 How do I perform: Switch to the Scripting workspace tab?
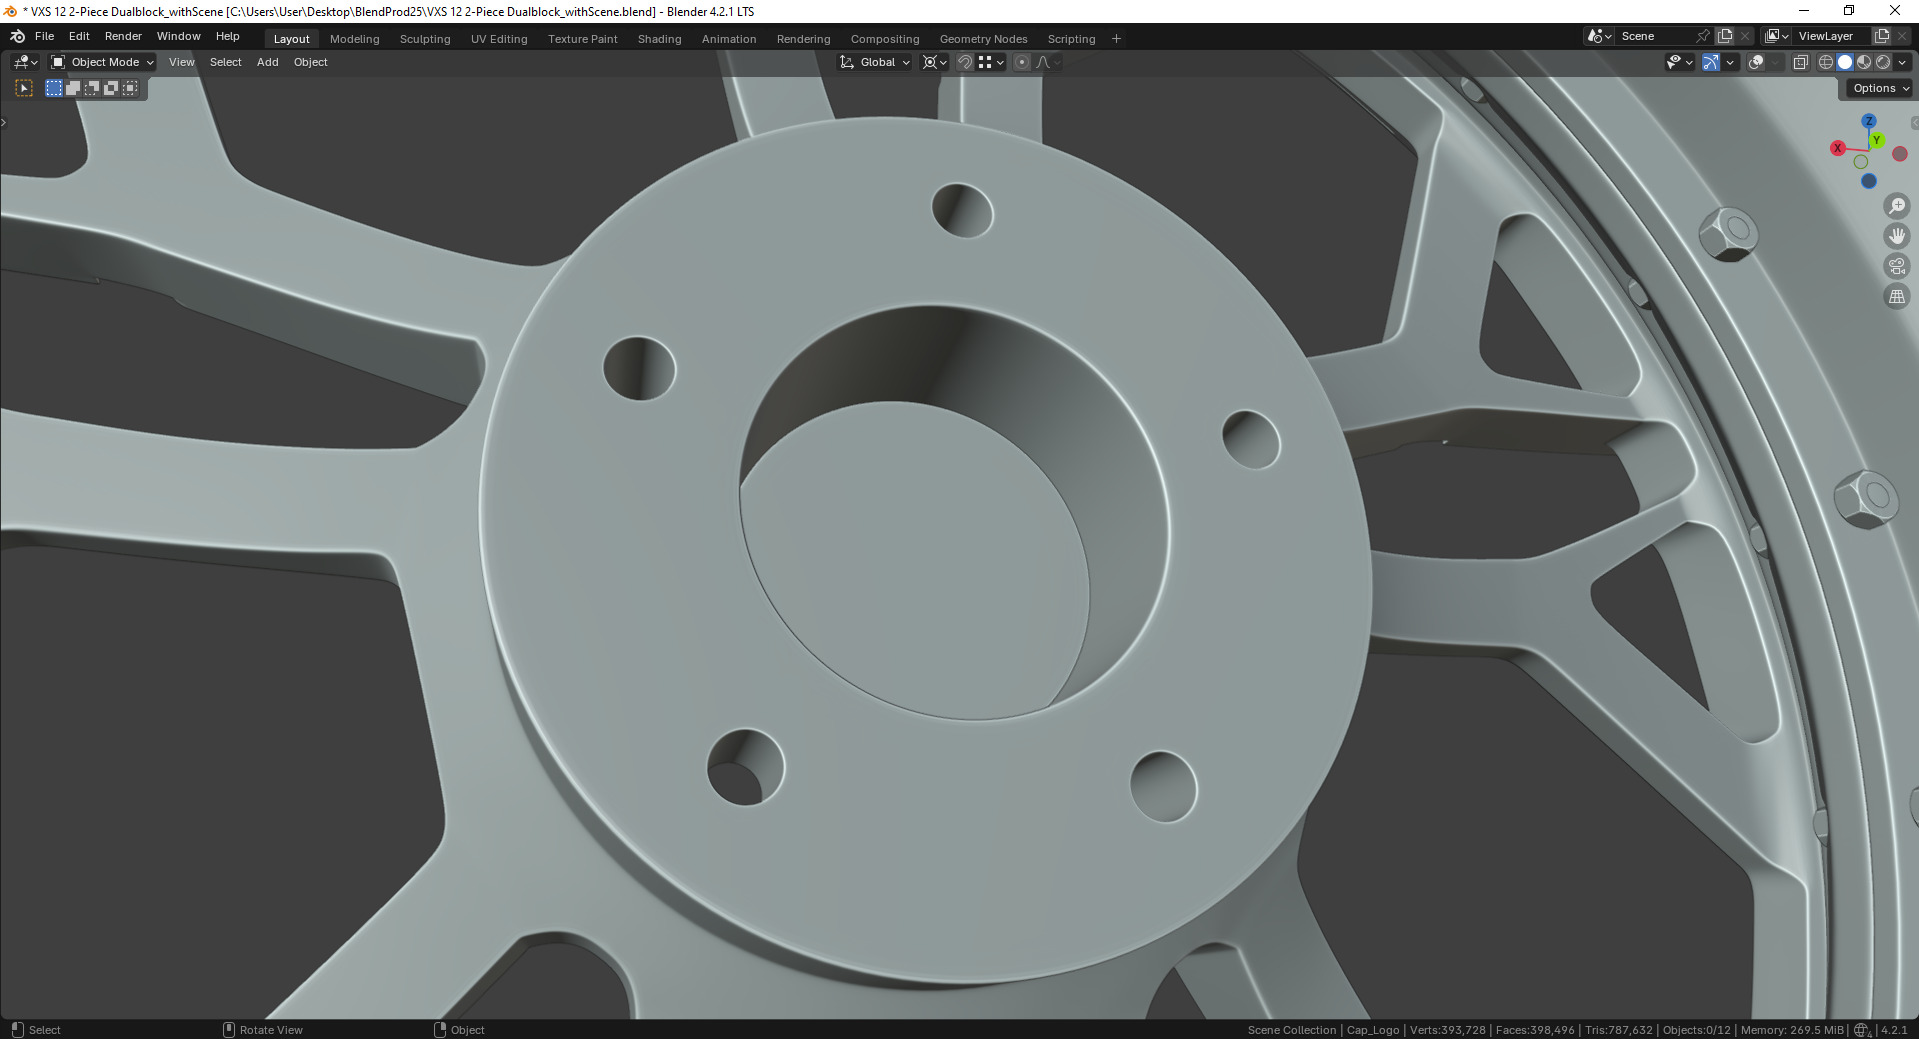[1072, 39]
